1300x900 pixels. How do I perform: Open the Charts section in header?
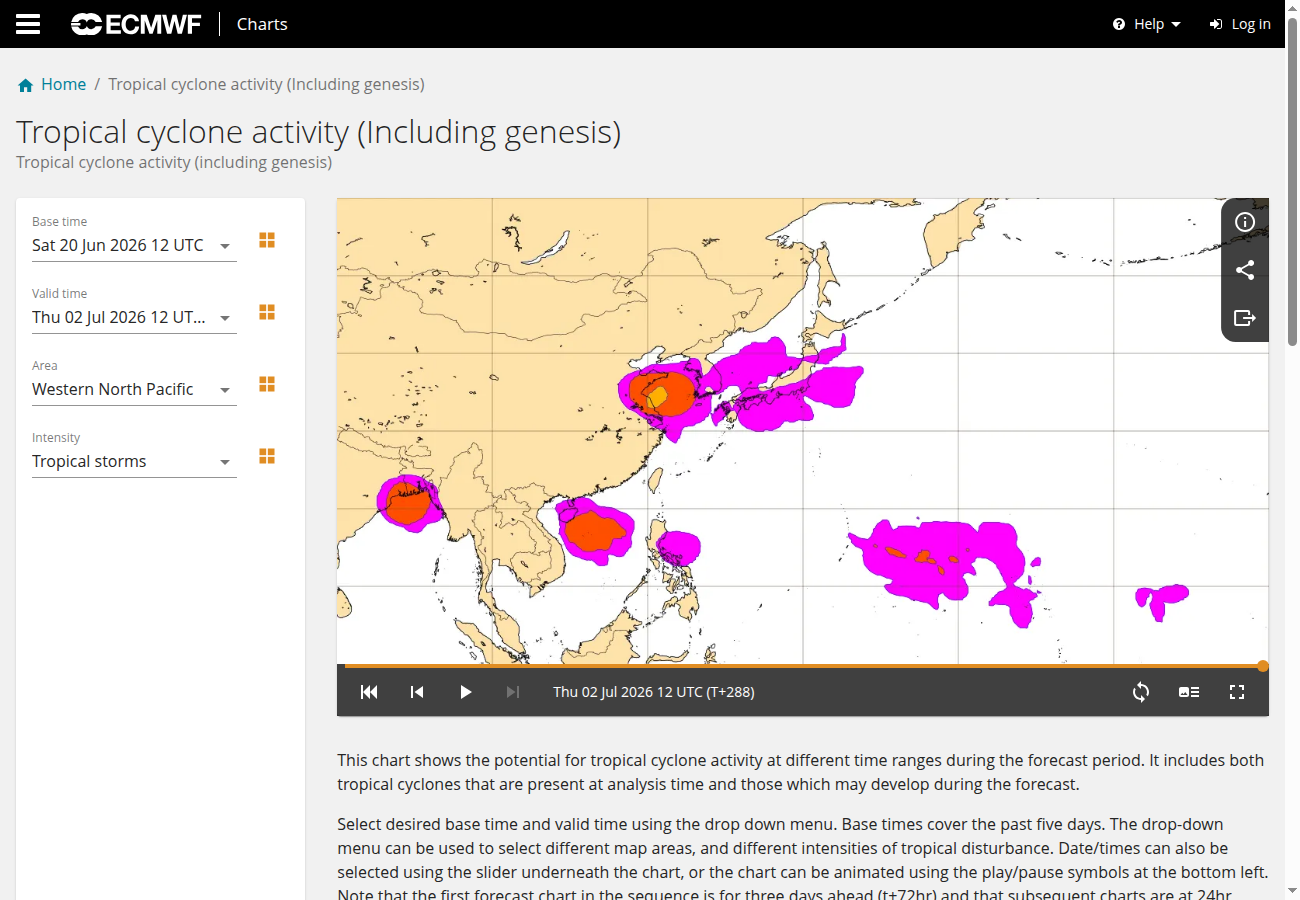click(x=262, y=24)
